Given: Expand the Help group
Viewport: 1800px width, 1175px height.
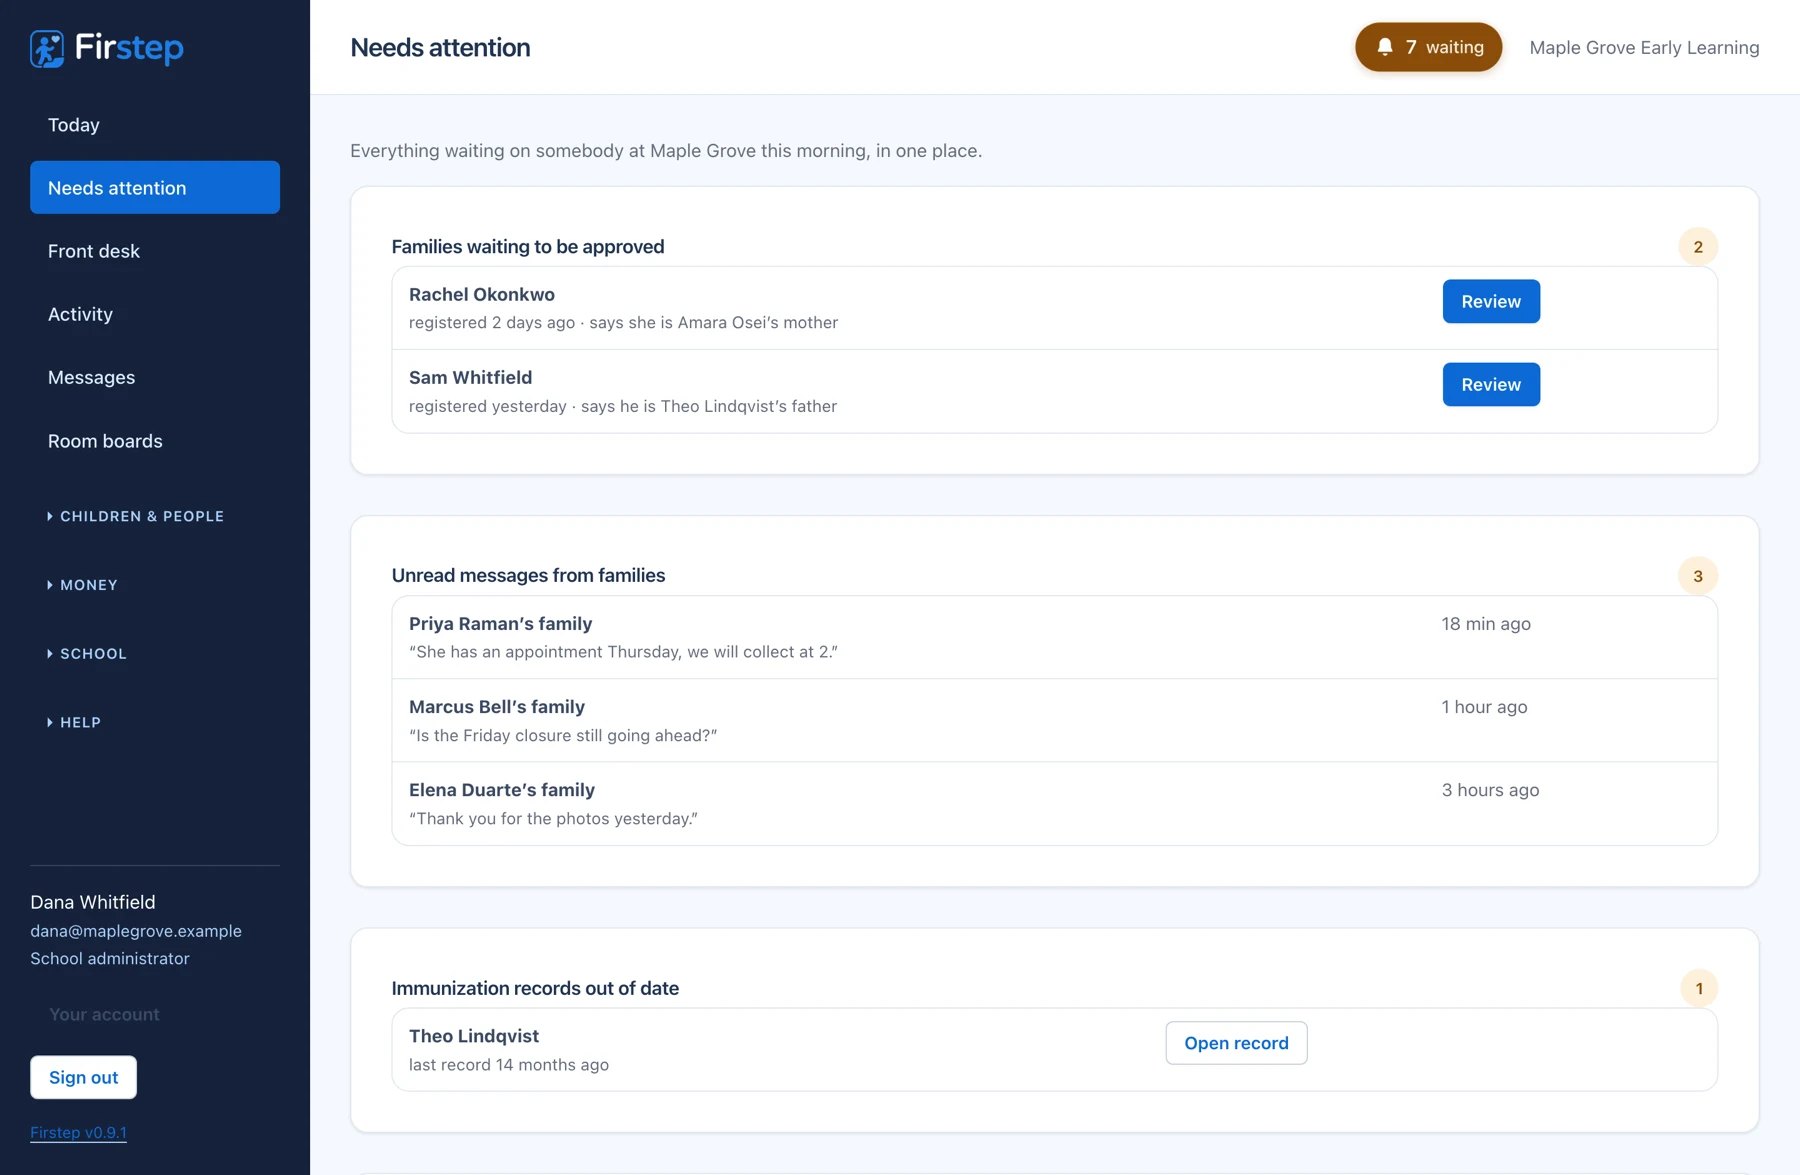Looking at the screenshot, I should (x=74, y=722).
